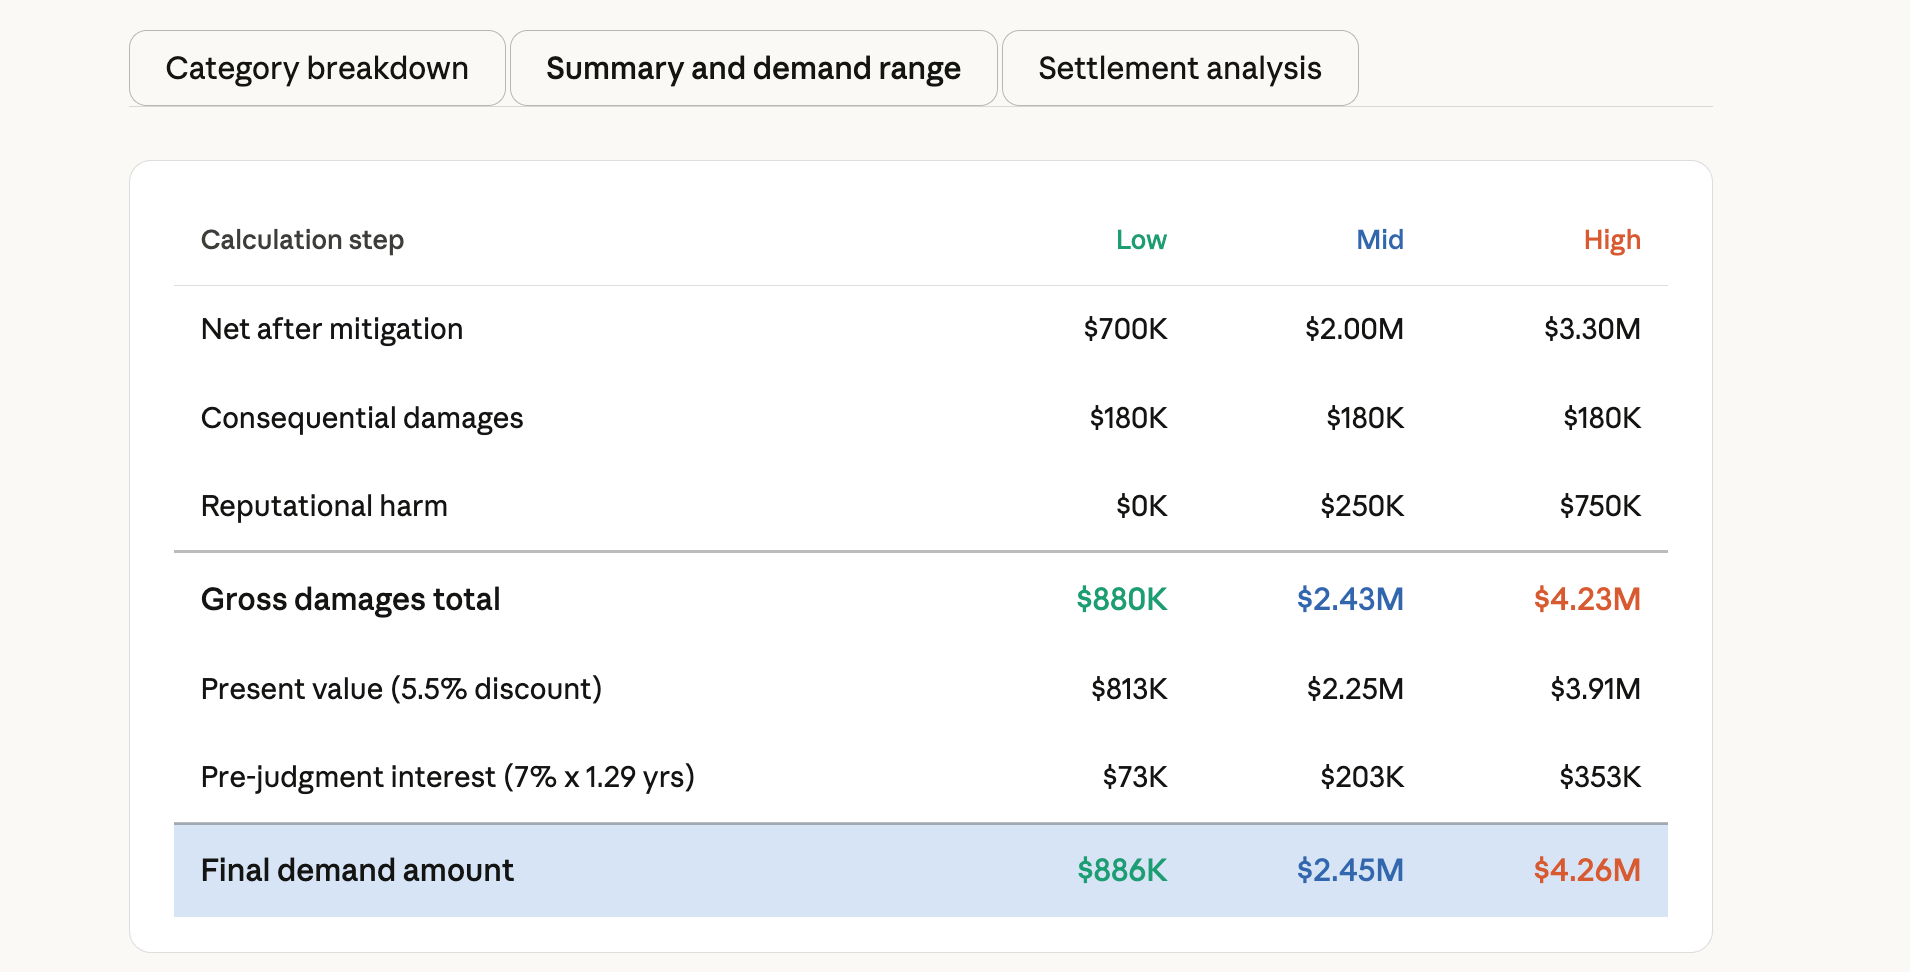Click the Mid column header
Image resolution: width=1910 pixels, height=972 pixels.
[1379, 240]
